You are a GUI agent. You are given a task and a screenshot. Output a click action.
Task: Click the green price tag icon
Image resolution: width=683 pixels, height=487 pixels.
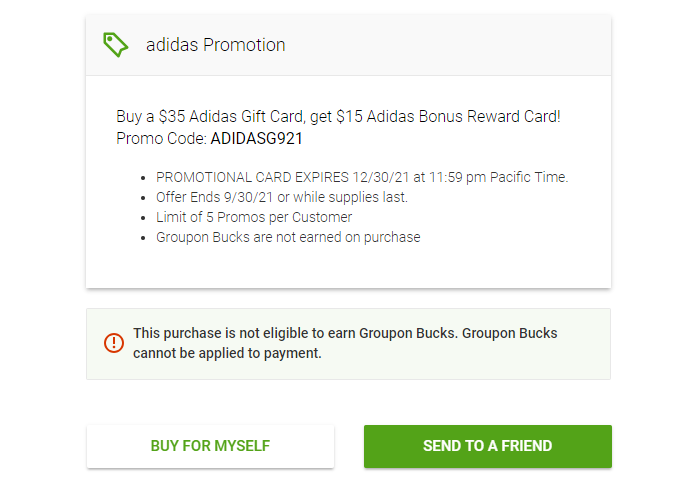[x=116, y=44]
